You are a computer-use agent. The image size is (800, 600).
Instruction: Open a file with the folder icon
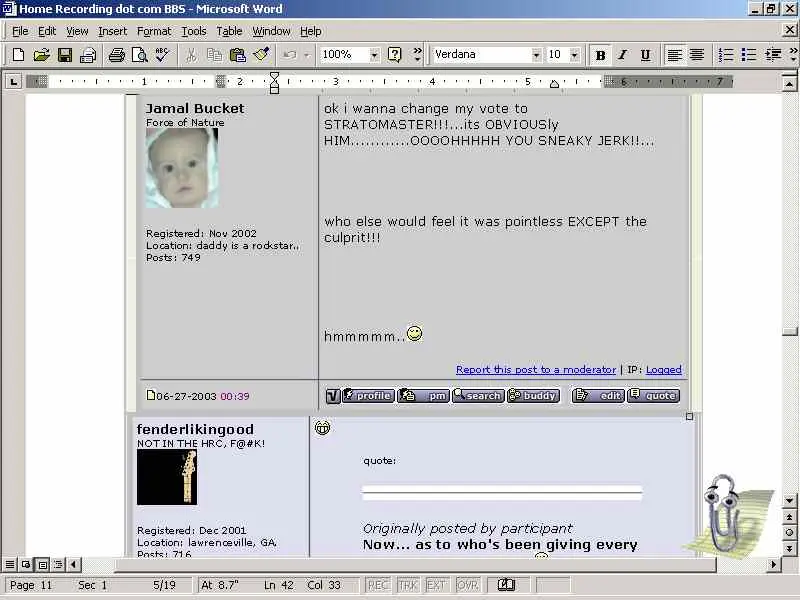point(41,55)
